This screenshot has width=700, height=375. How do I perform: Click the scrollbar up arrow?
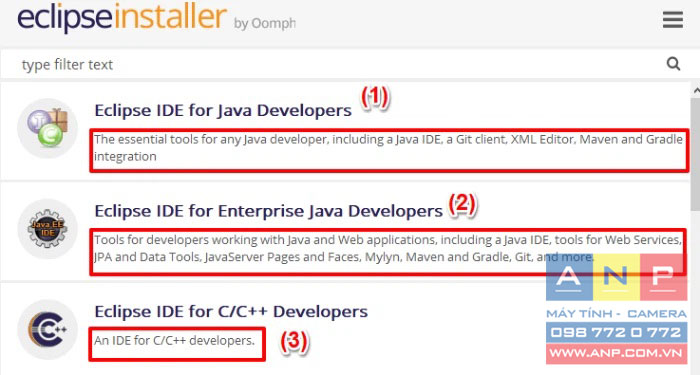[x=696, y=90]
